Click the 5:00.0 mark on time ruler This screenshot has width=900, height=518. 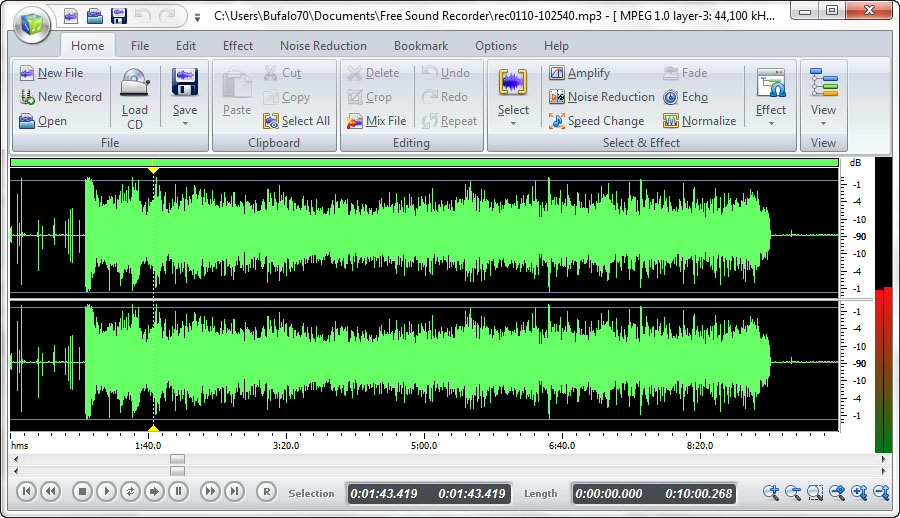[424, 445]
